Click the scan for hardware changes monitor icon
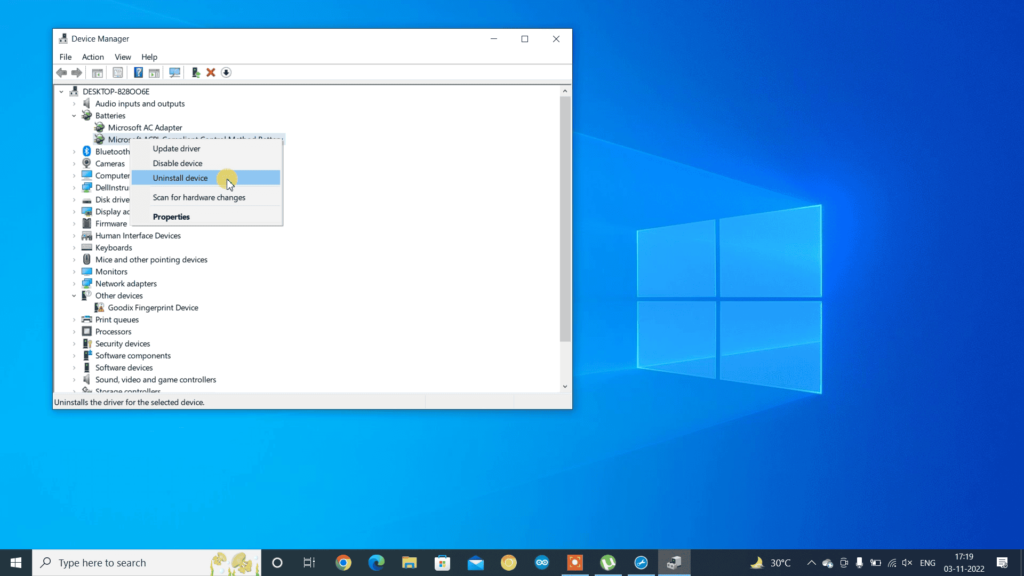The image size is (1024, 576). [x=174, y=72]
